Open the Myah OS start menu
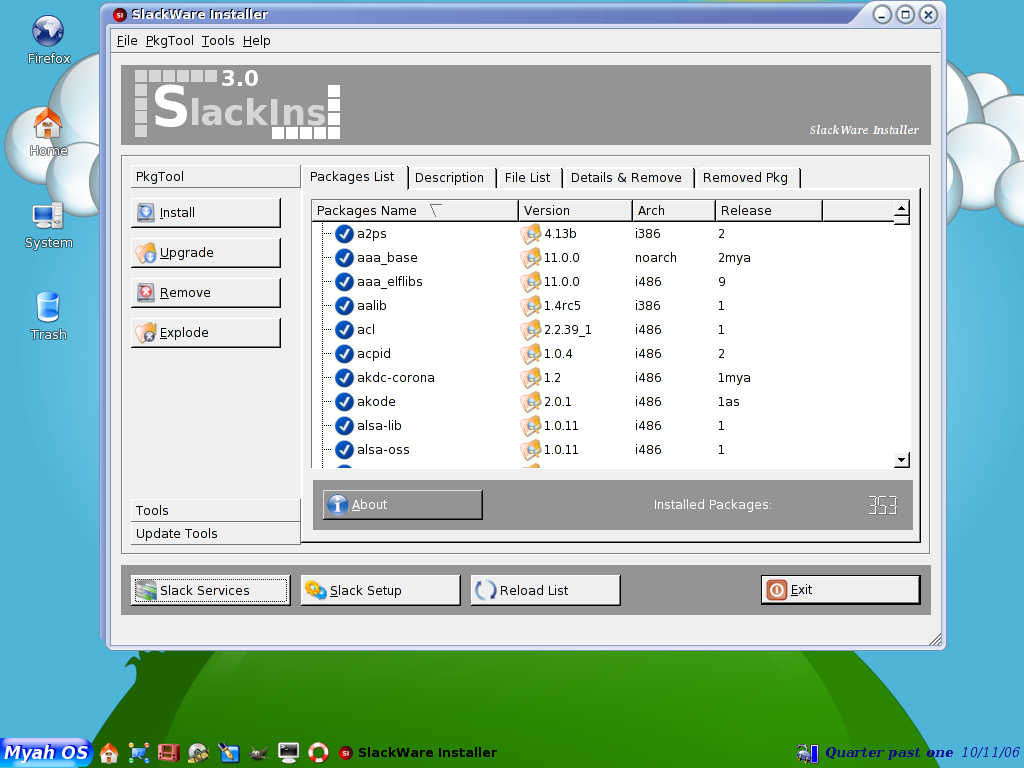Viewport: 1024px width, 768px height. coord(46,753)
